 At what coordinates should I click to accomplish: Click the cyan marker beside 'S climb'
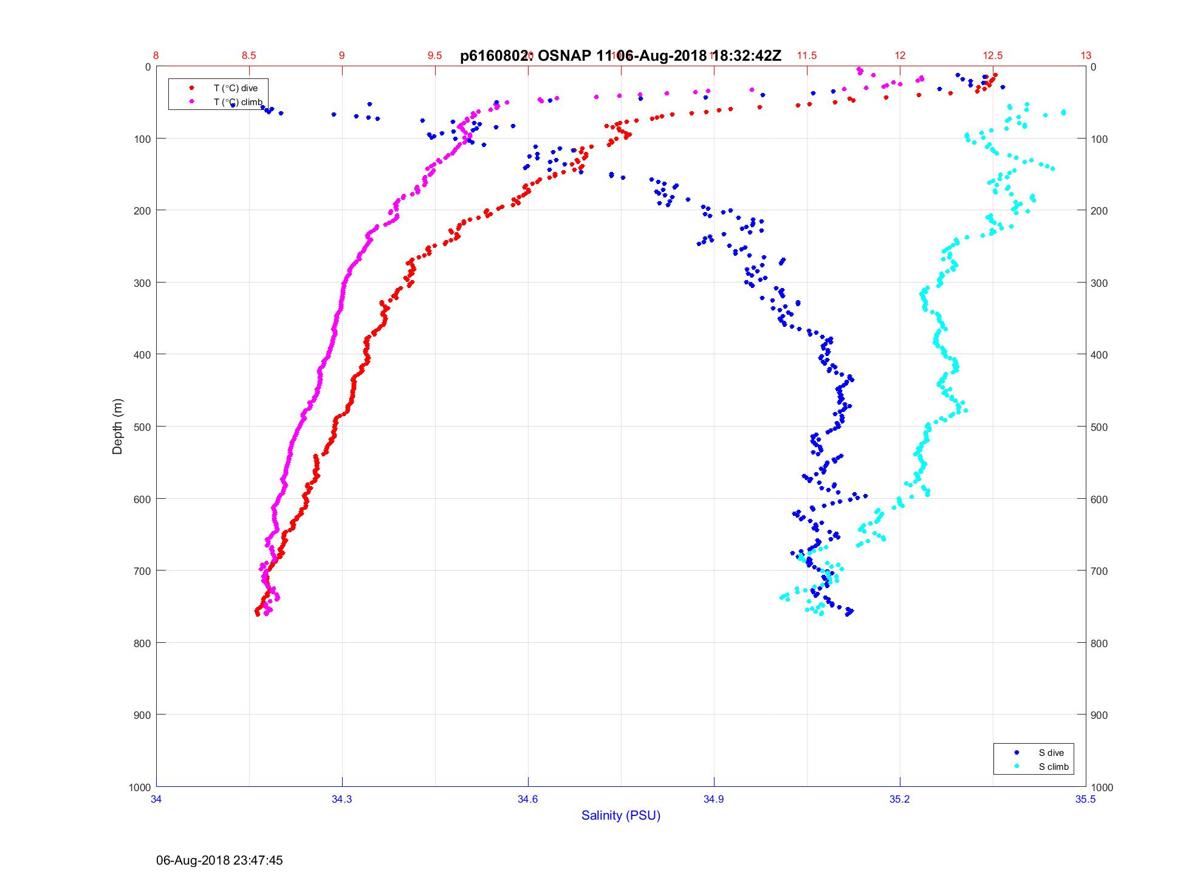1016,766
